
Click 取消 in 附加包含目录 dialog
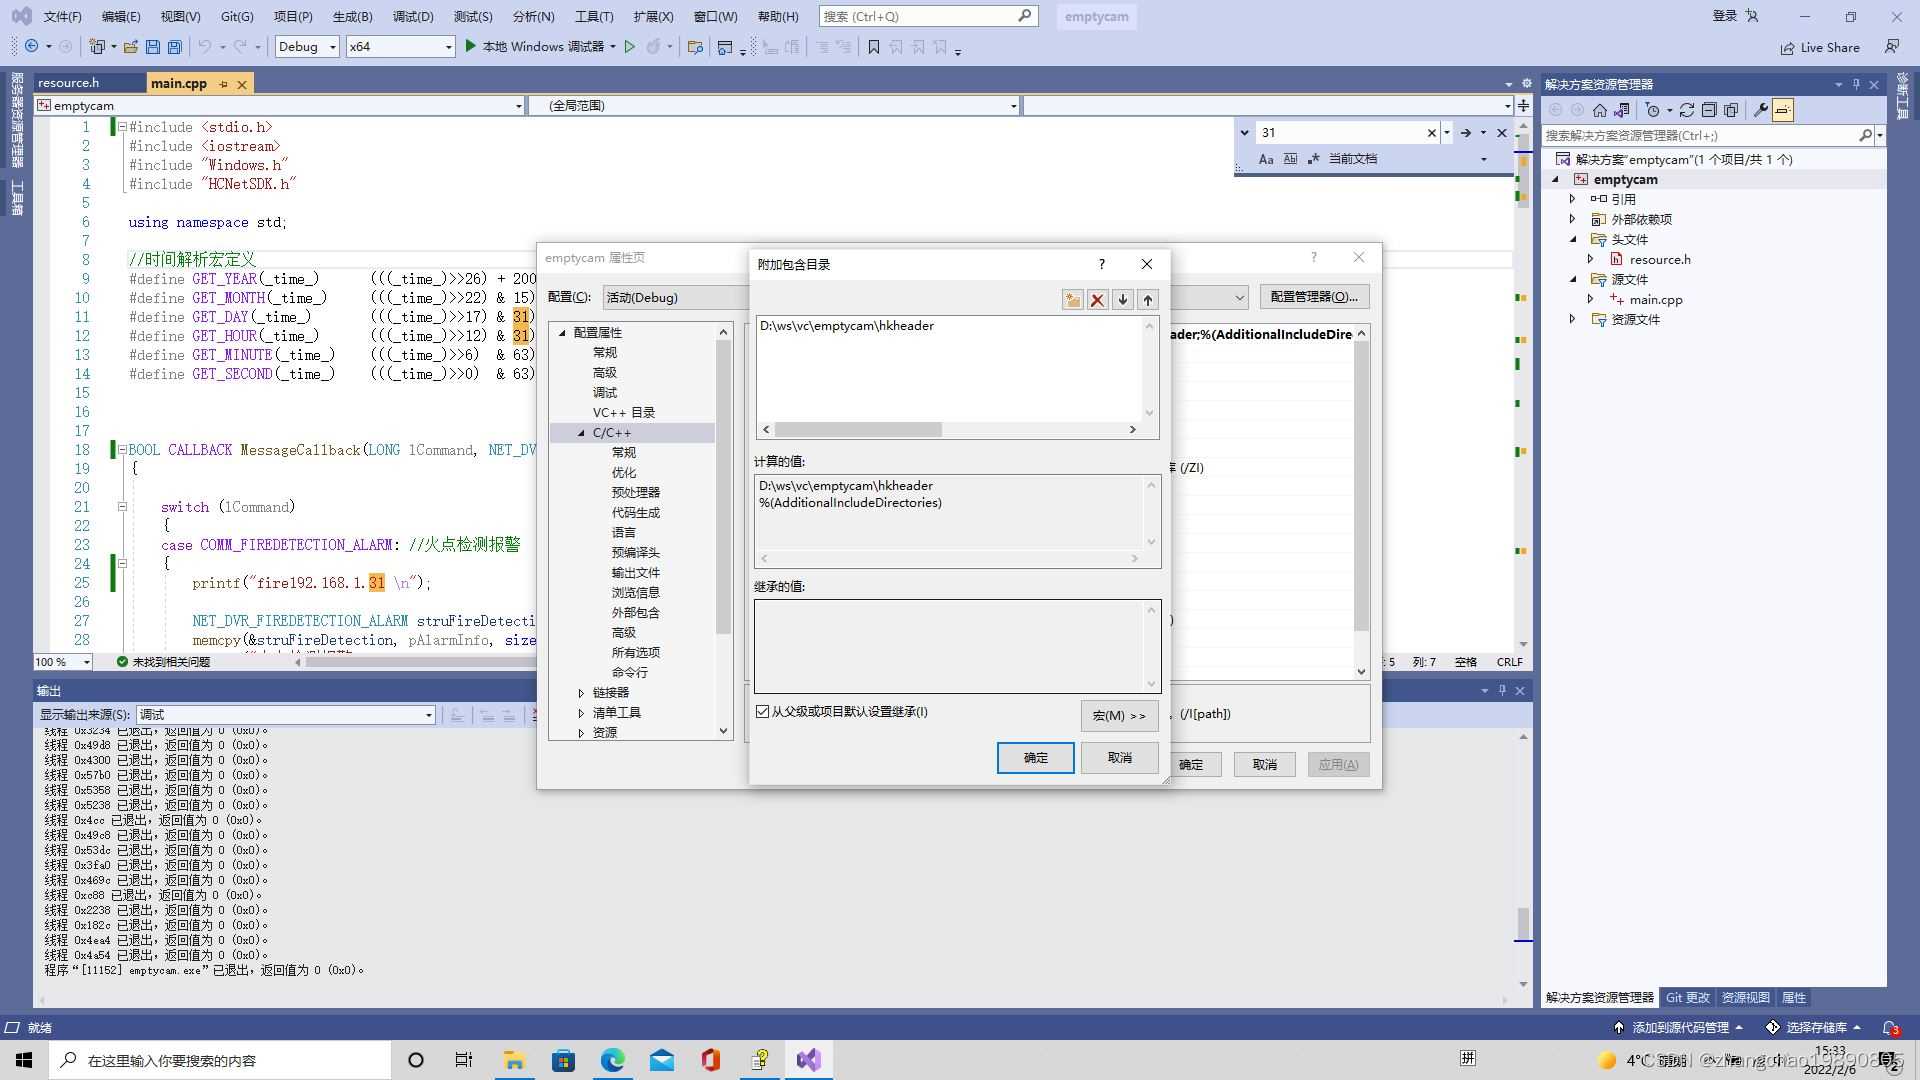(1119, 758)
